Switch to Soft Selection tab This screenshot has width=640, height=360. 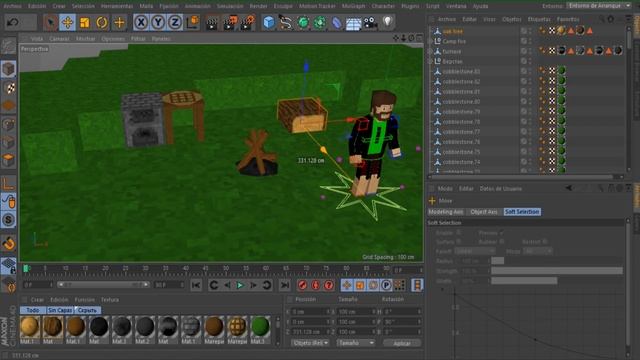coord(522,212)
